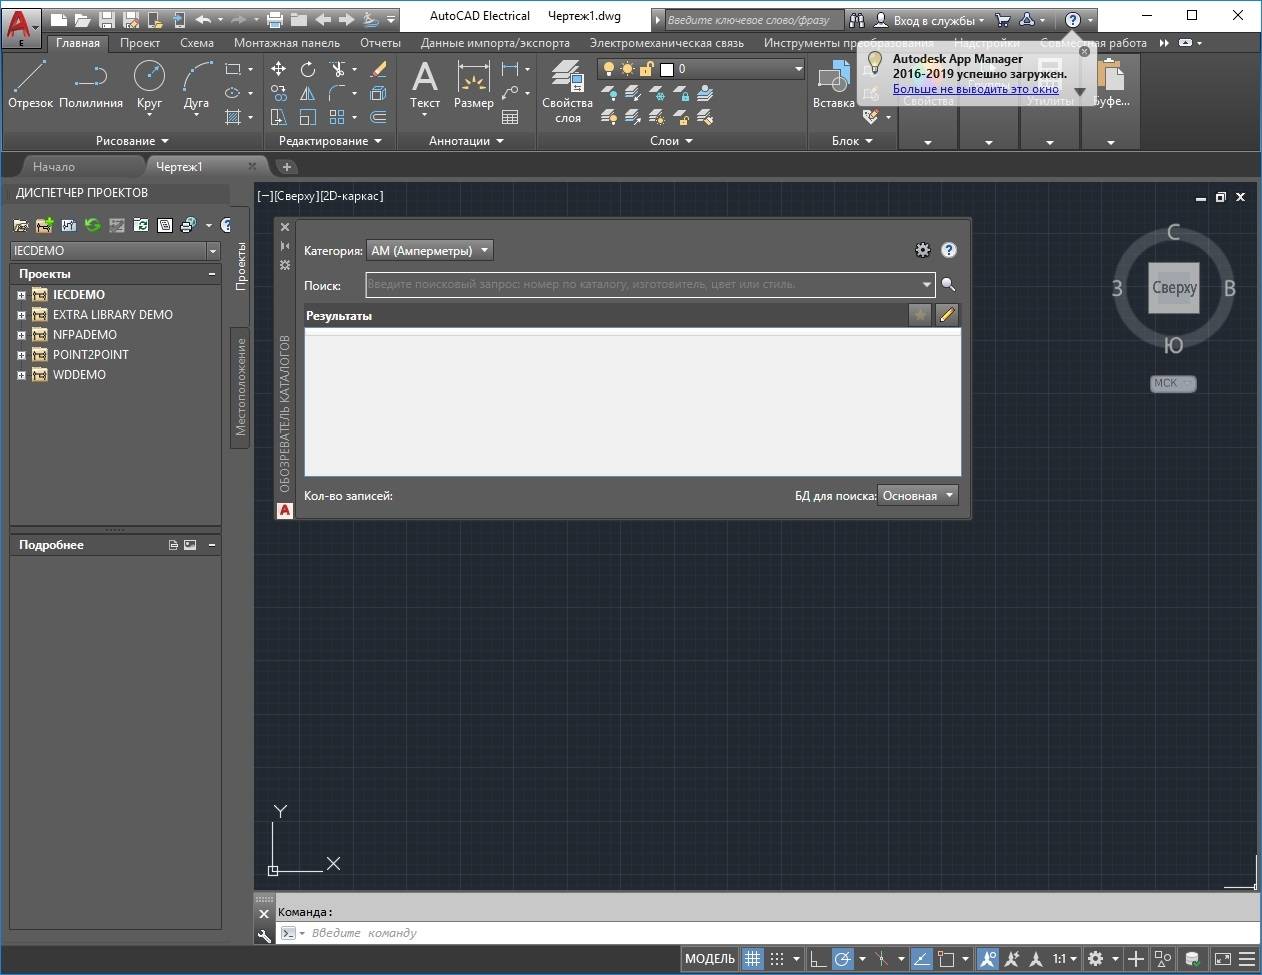
Task: Open catalog browser help question mark
Action: (x=949, y=250)
